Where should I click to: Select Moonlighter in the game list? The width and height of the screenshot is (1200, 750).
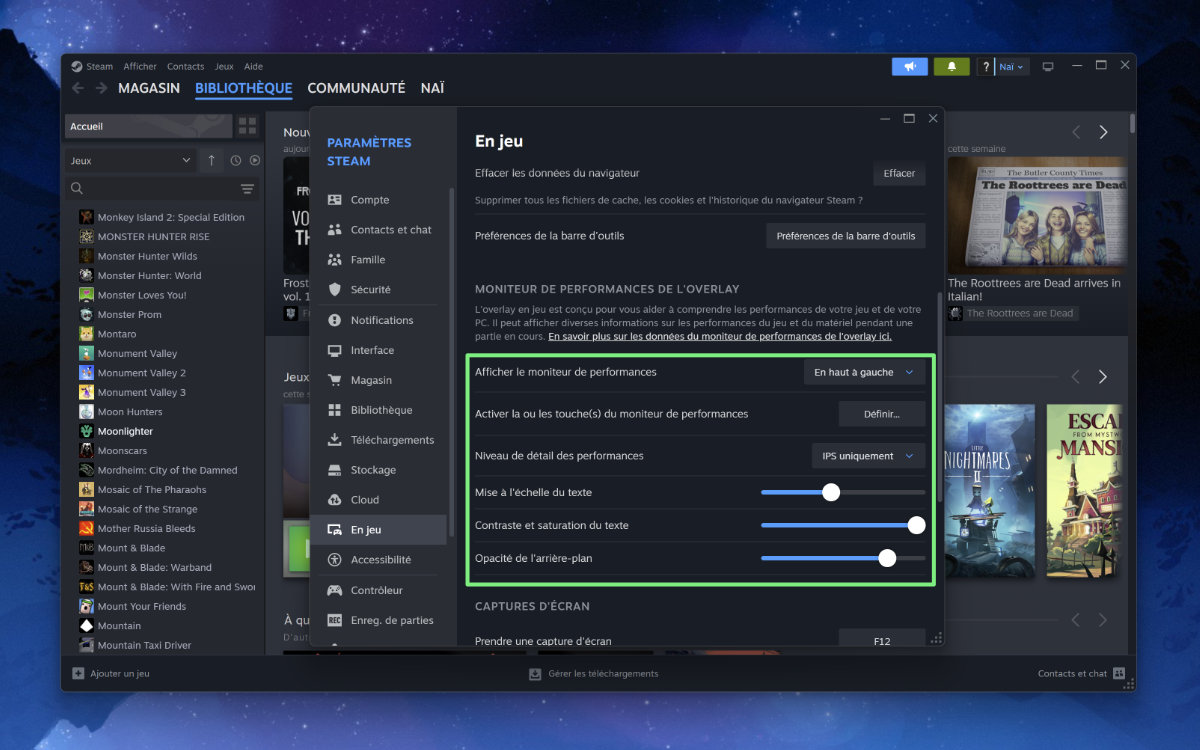(x=125, y=431)
